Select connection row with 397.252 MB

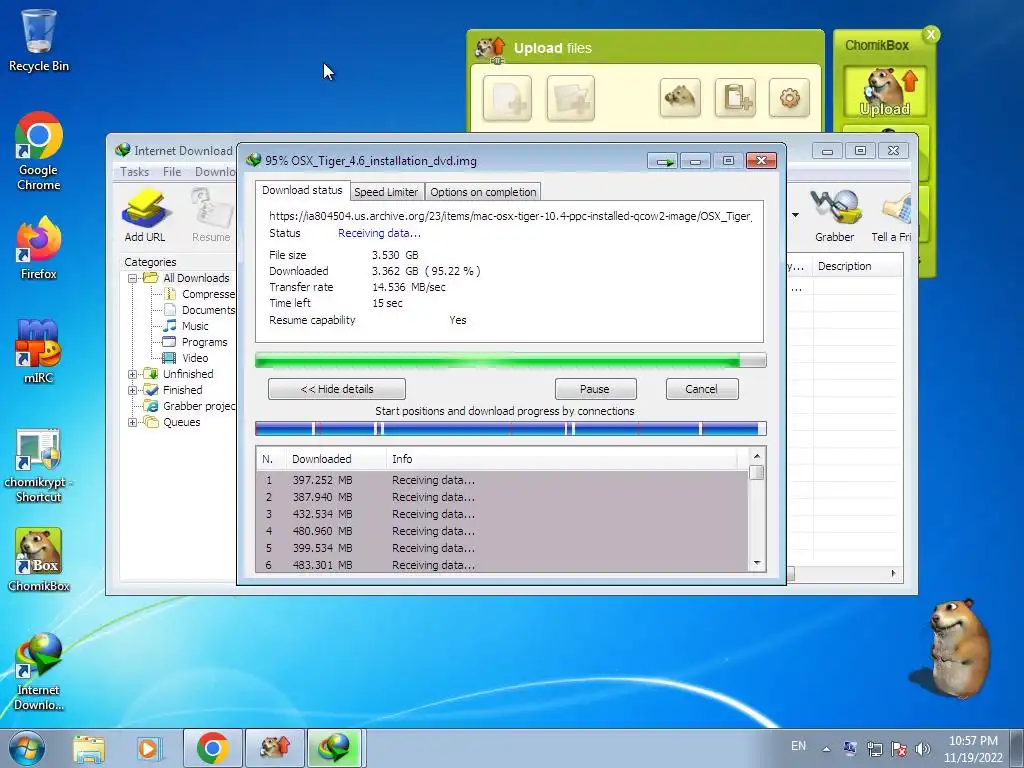[x=502, y=480]
